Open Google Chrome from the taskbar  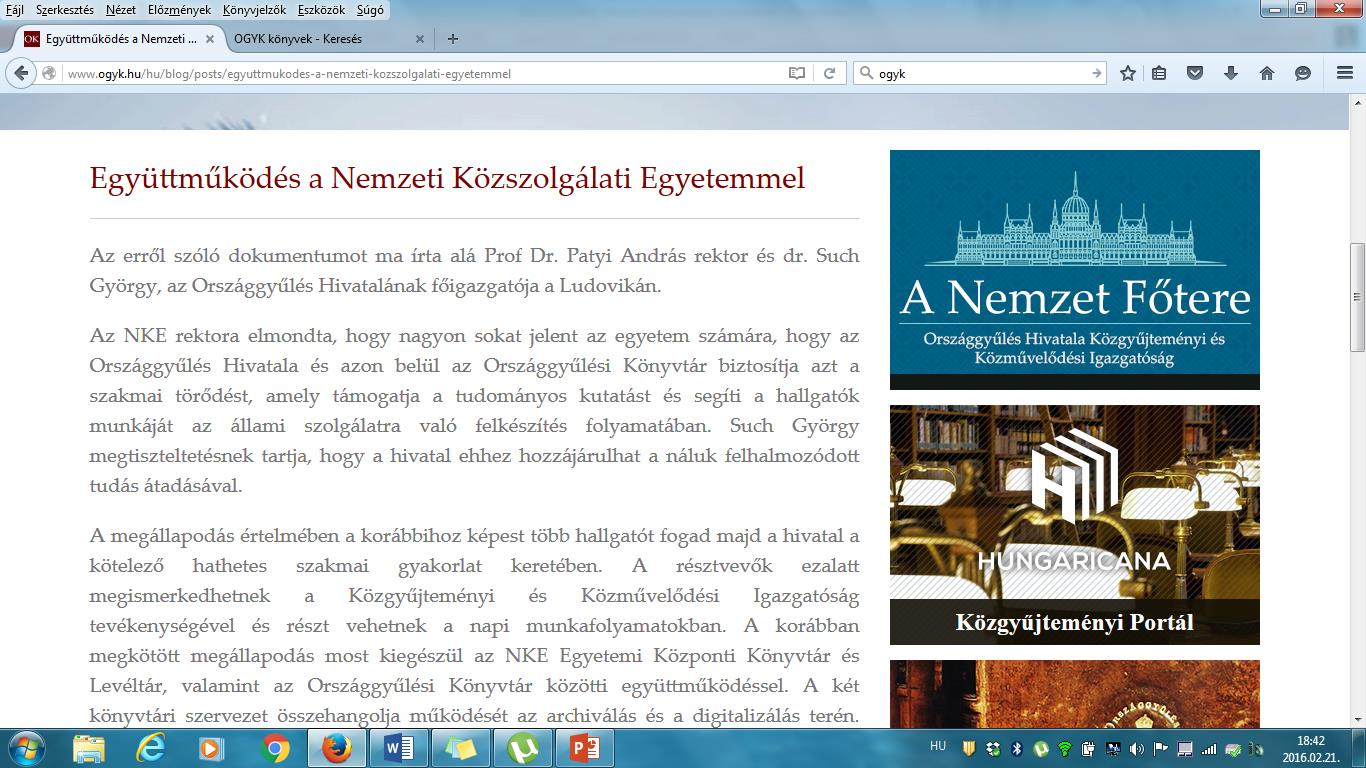point(274,748)
